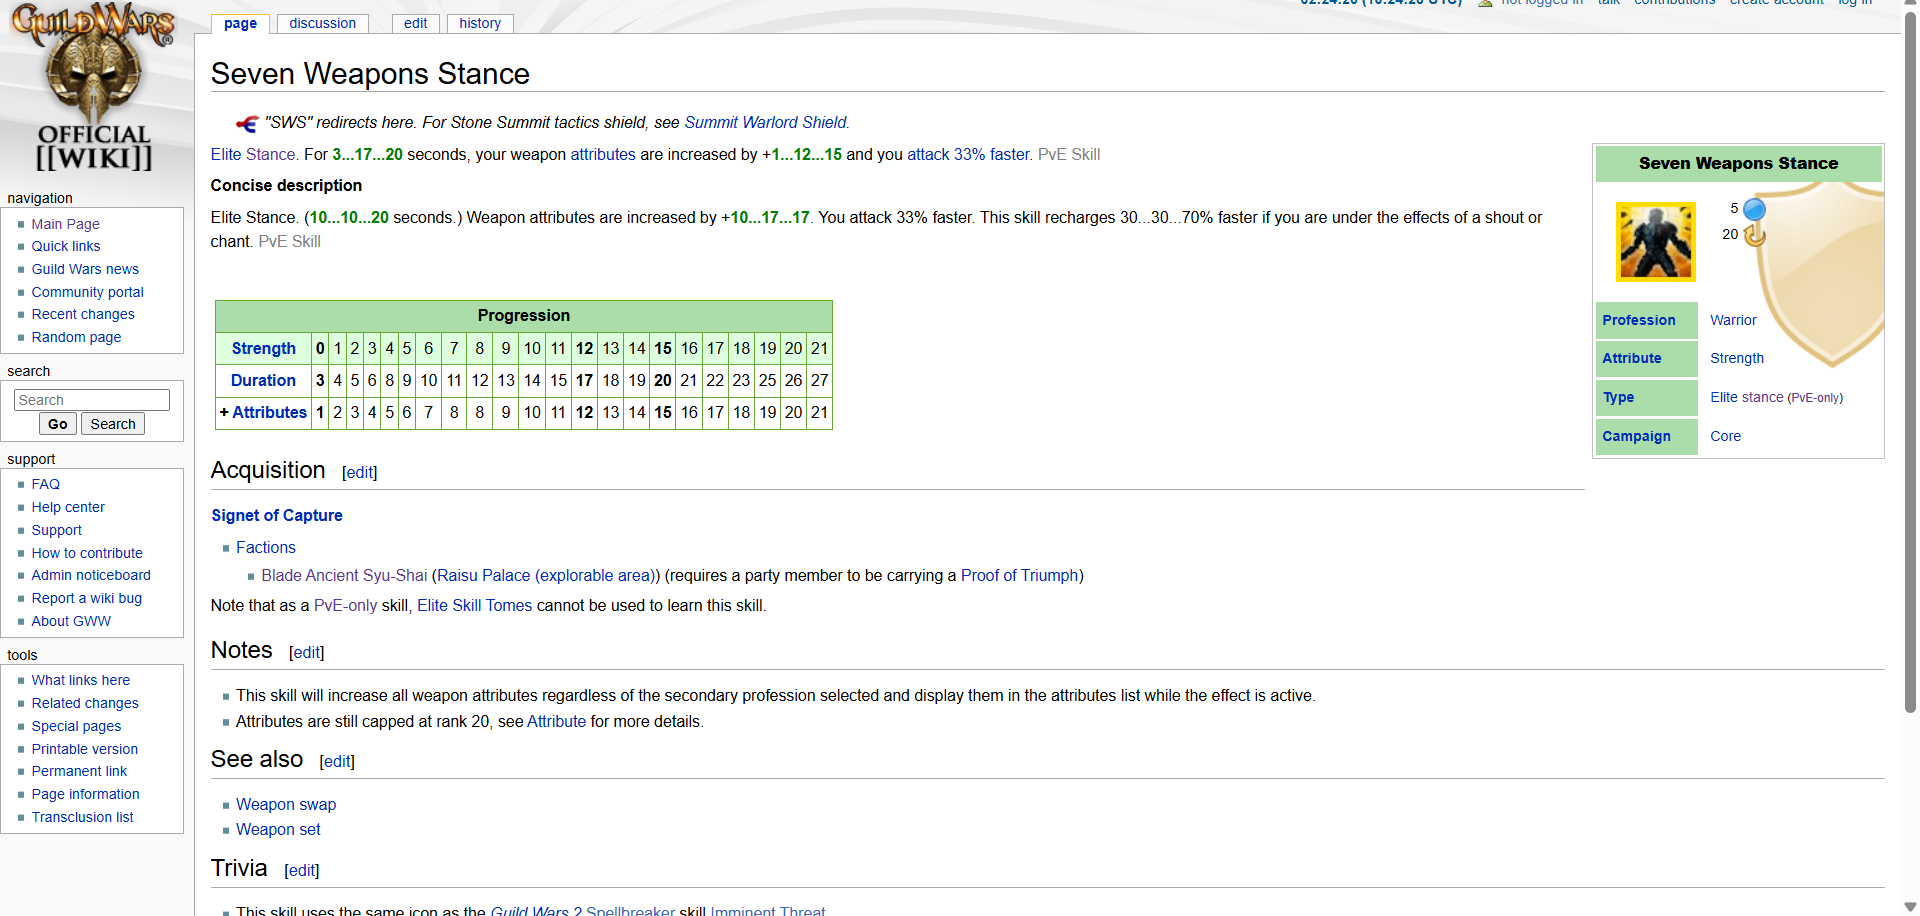Click the Duration row header in Progression table
Viewport: 1920px width, 916px height.
pos(263,380)
